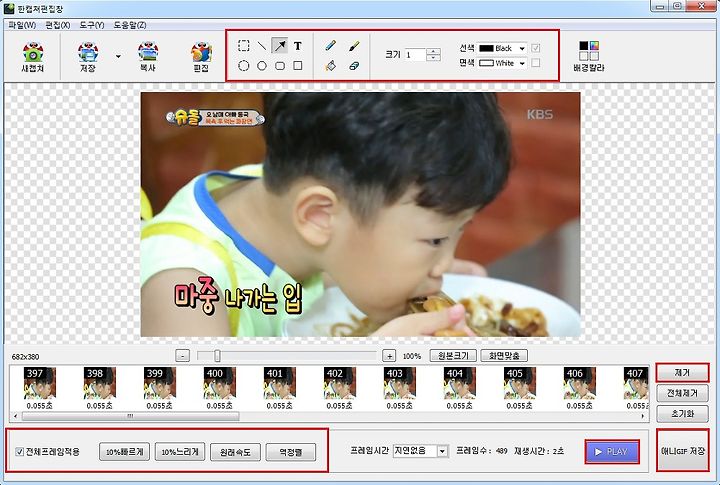Select the dashed circle selection tool
The width and height of the screenshot is (720, 485).
(244, 66)
